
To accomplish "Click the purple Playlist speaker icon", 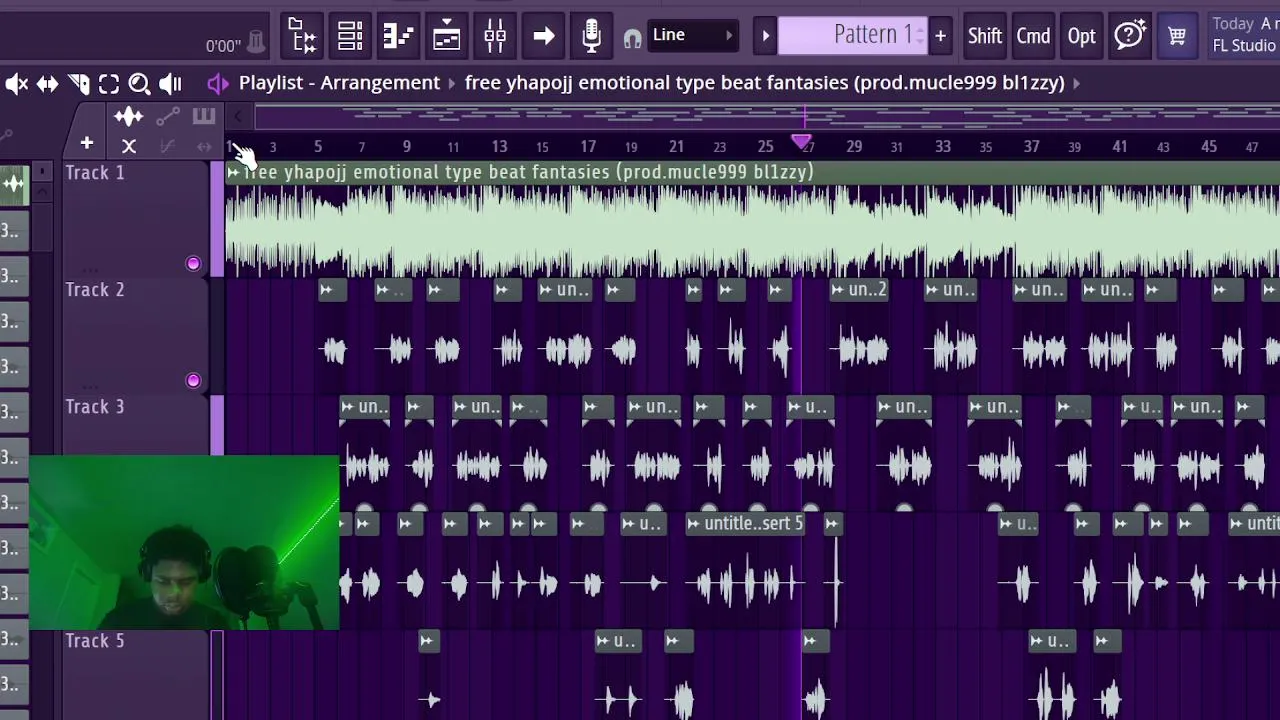I will pos(217,83).
